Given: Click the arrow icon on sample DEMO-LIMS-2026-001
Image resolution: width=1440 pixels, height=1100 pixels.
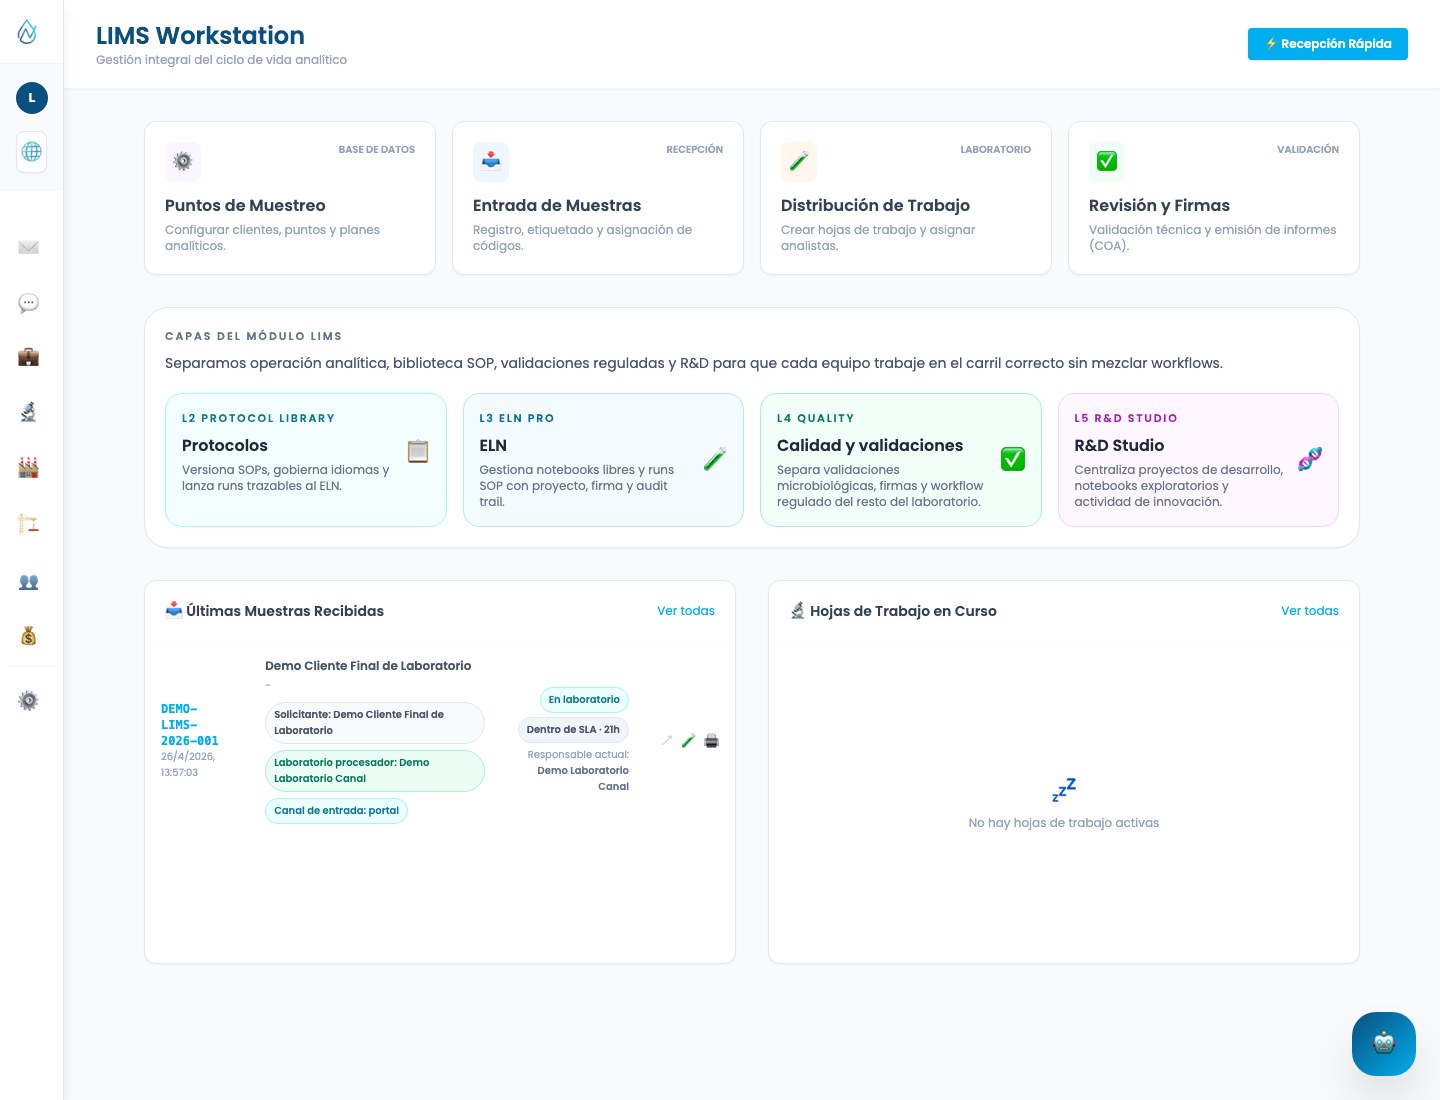Looking at the screenshot, I should click(x=667, y=741).
